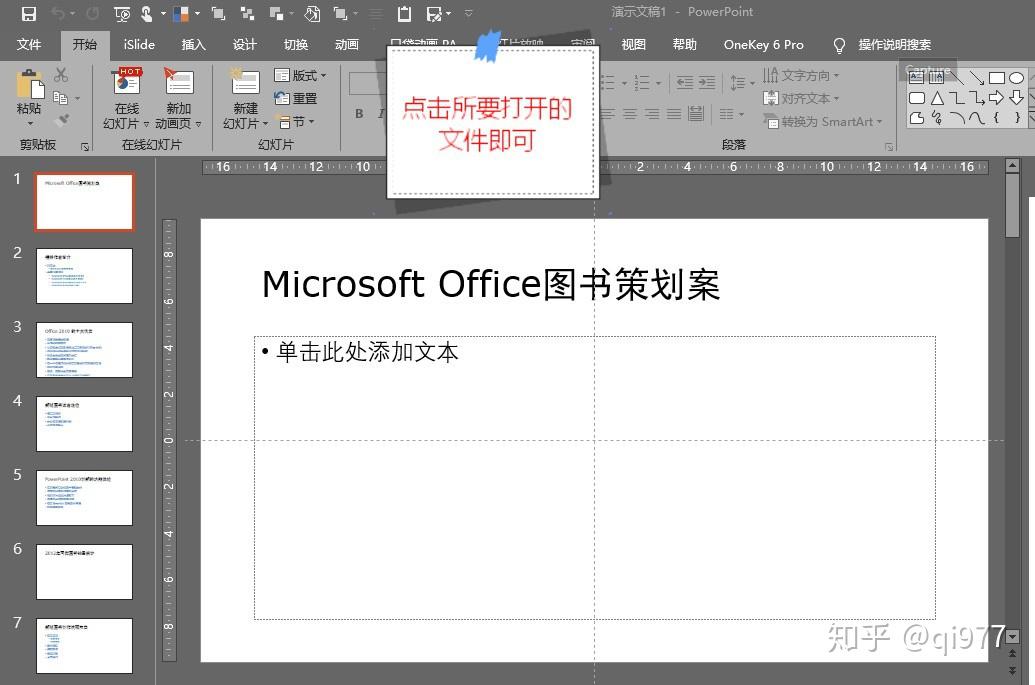
Task: Click the Cut scissors icon
Action: click(x=61, y=75)
